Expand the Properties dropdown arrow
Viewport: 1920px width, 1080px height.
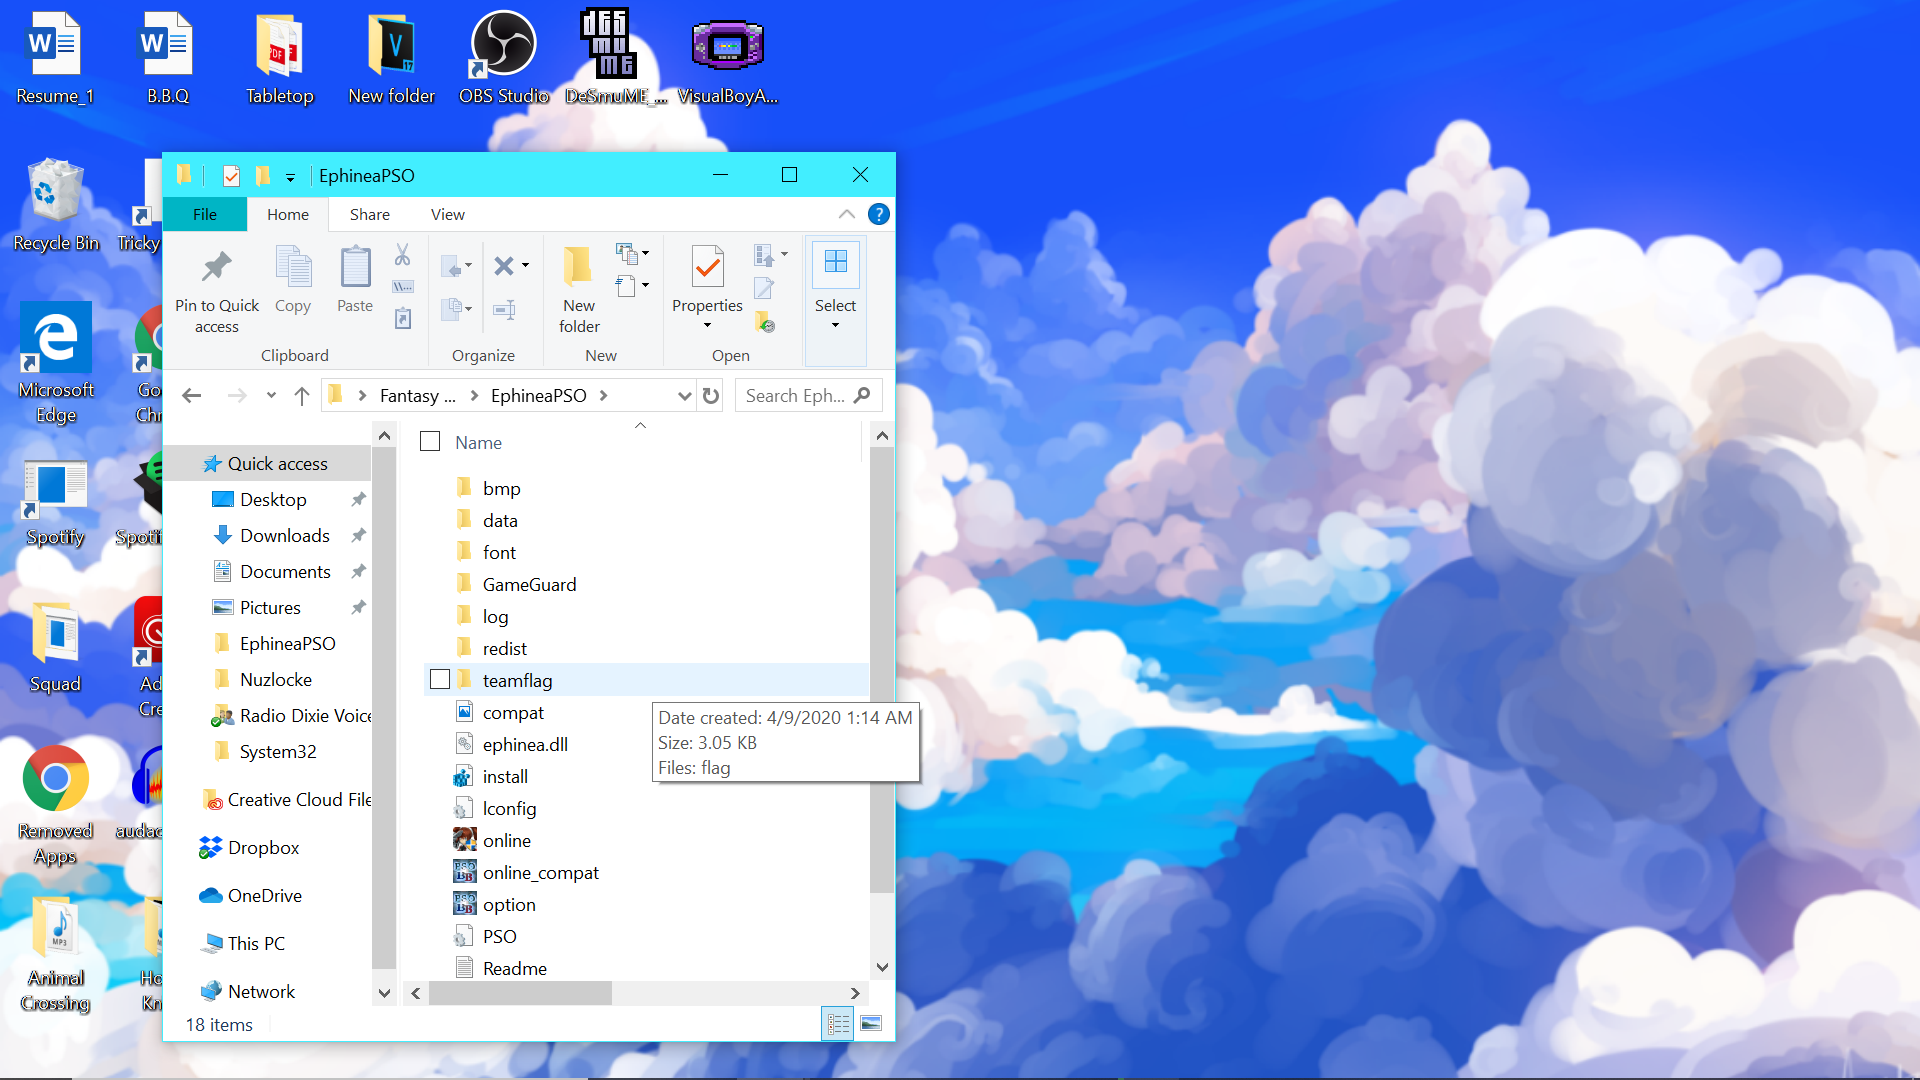(x=707, y=325)
